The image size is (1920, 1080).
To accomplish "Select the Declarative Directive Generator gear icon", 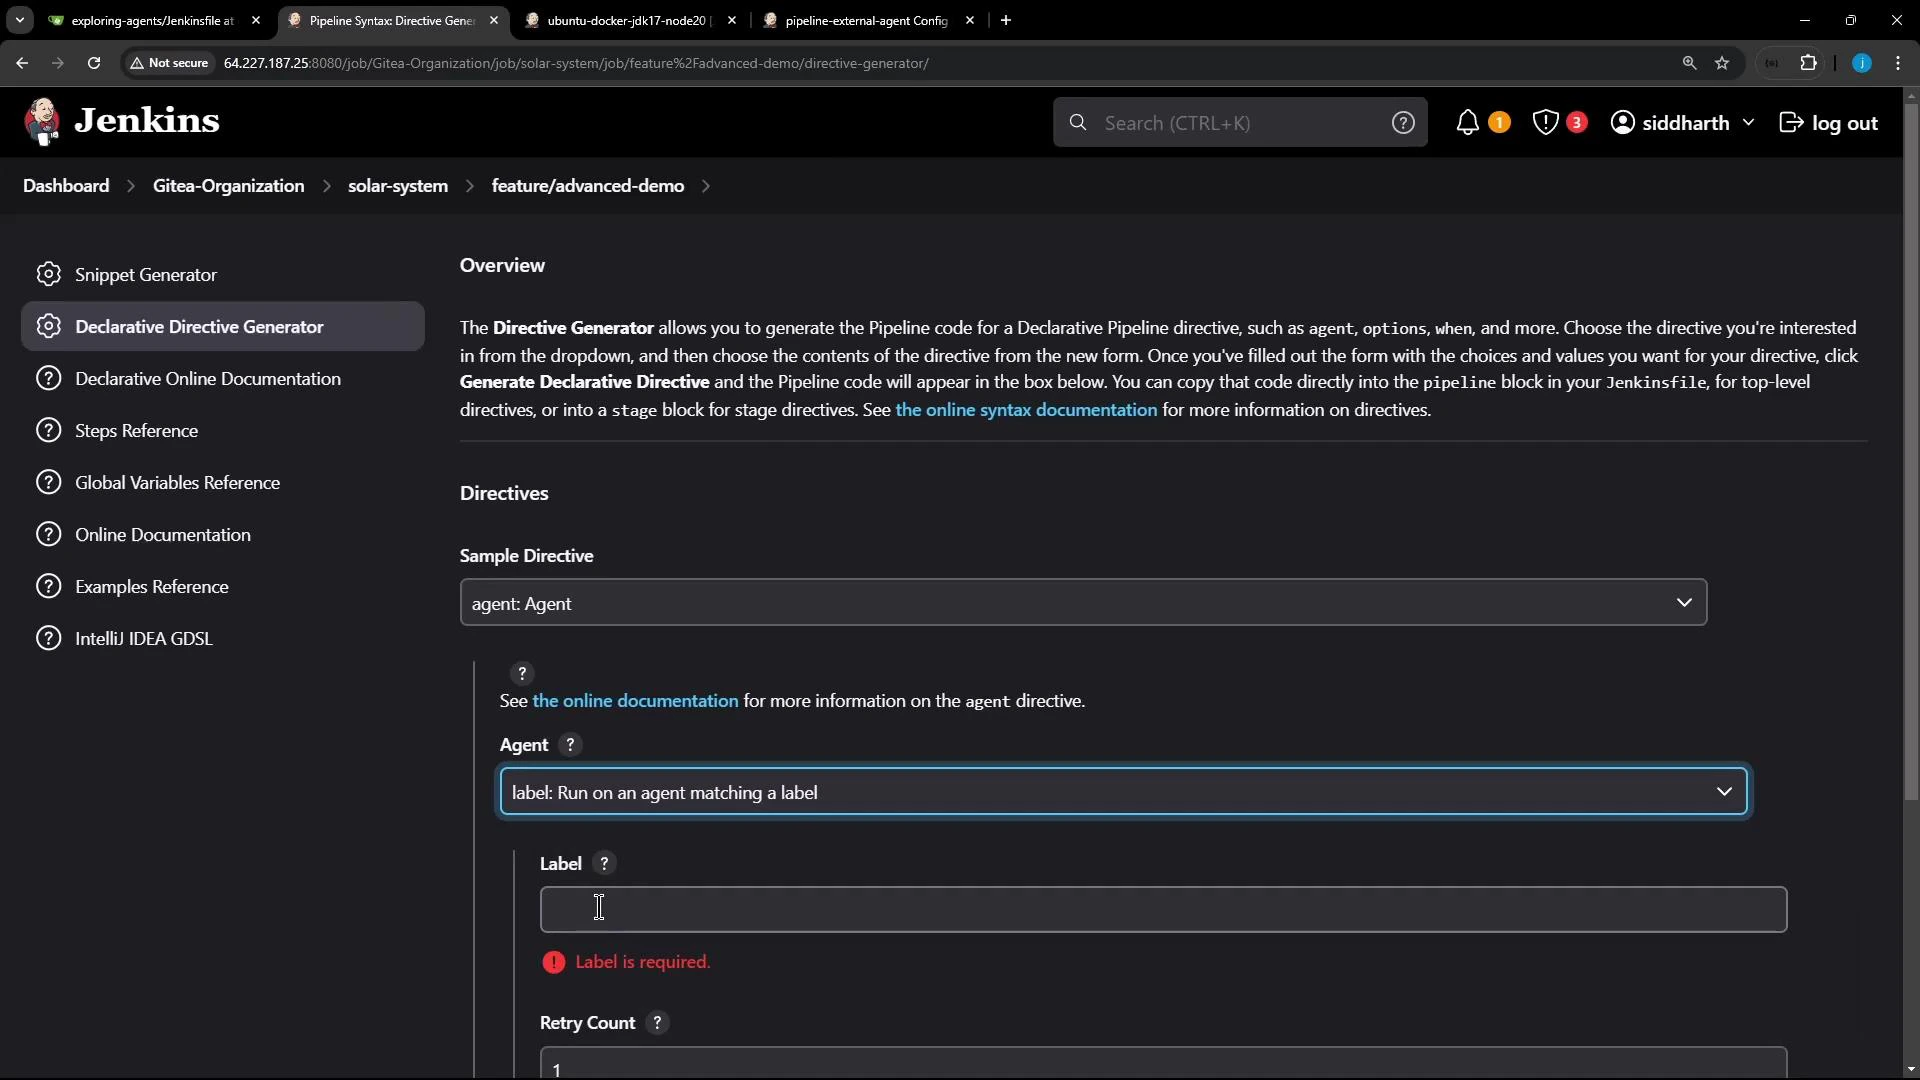I will tap(48, 327).
